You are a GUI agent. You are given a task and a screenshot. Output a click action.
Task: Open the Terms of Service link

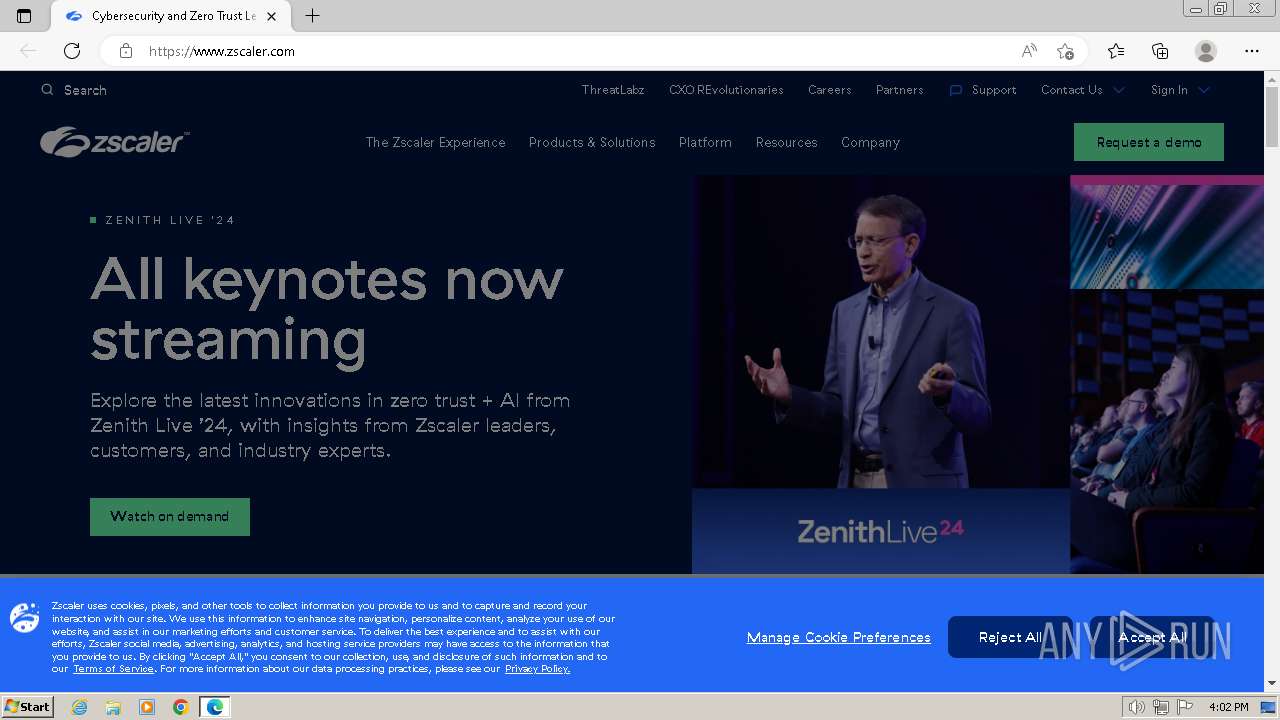pyautogui.click(x=113, y=669)
